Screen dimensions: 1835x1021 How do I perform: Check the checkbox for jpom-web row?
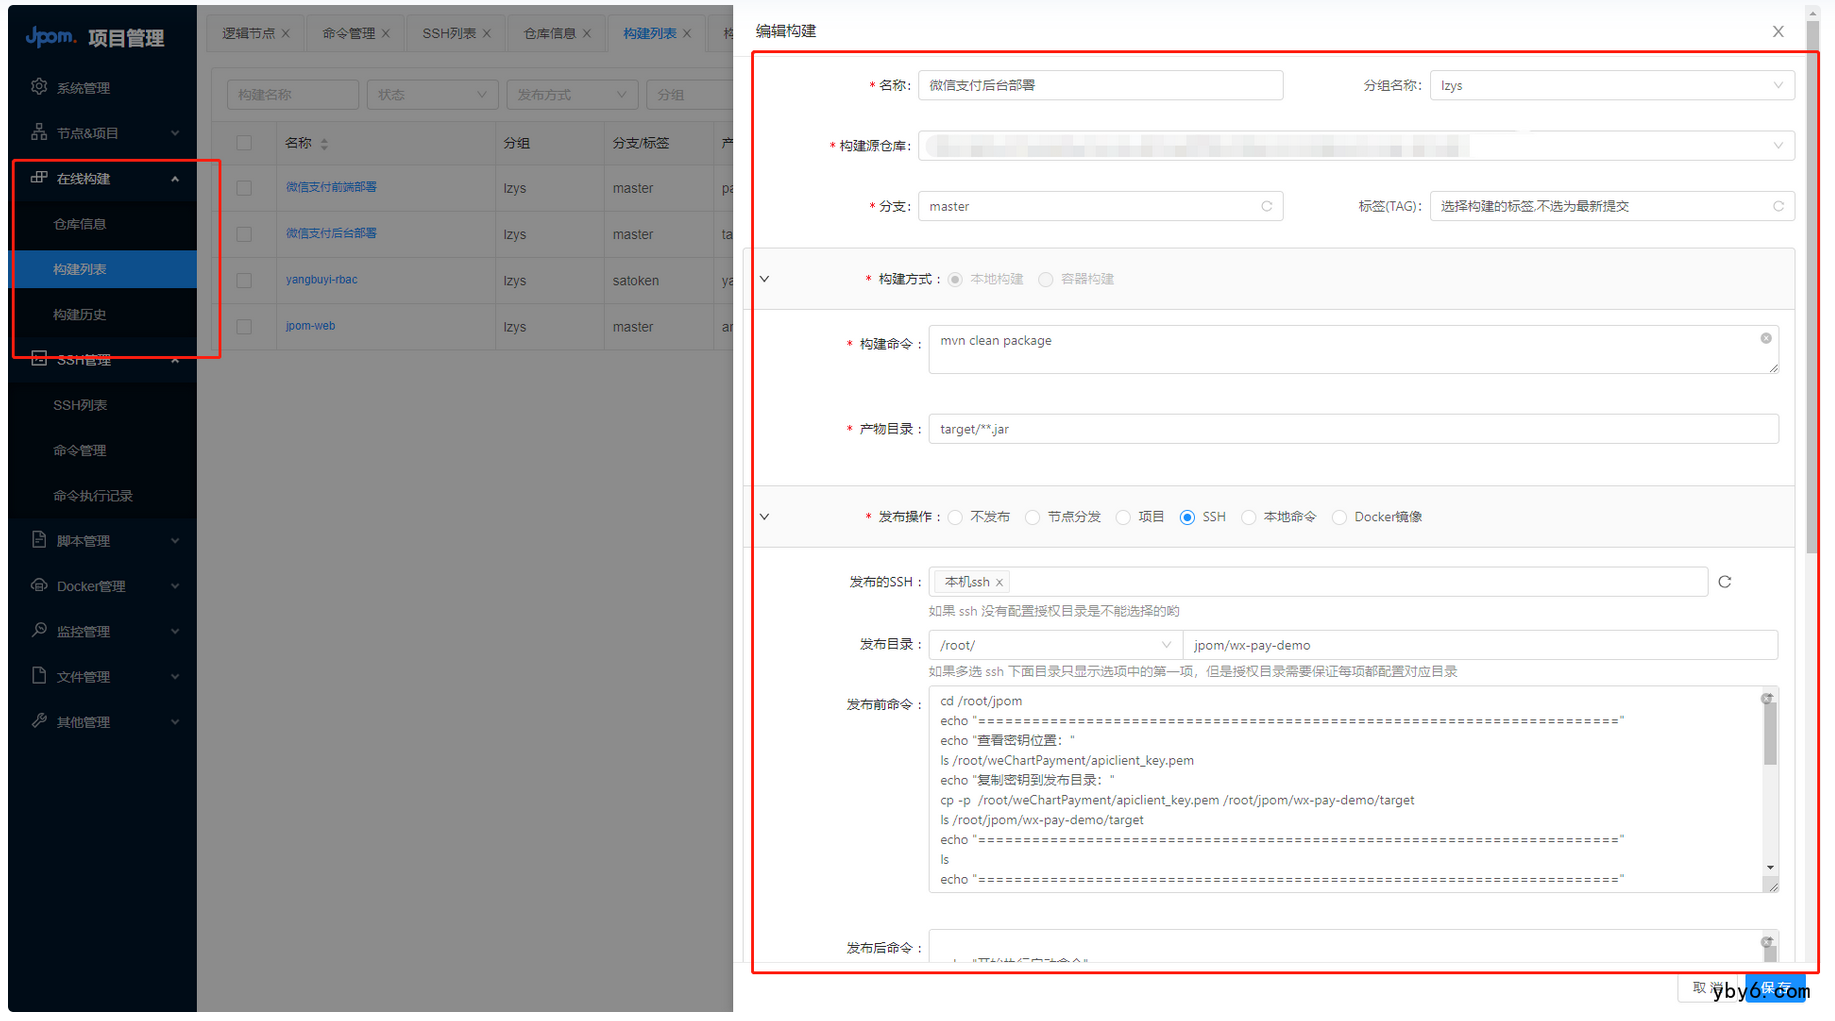point(246,326)
